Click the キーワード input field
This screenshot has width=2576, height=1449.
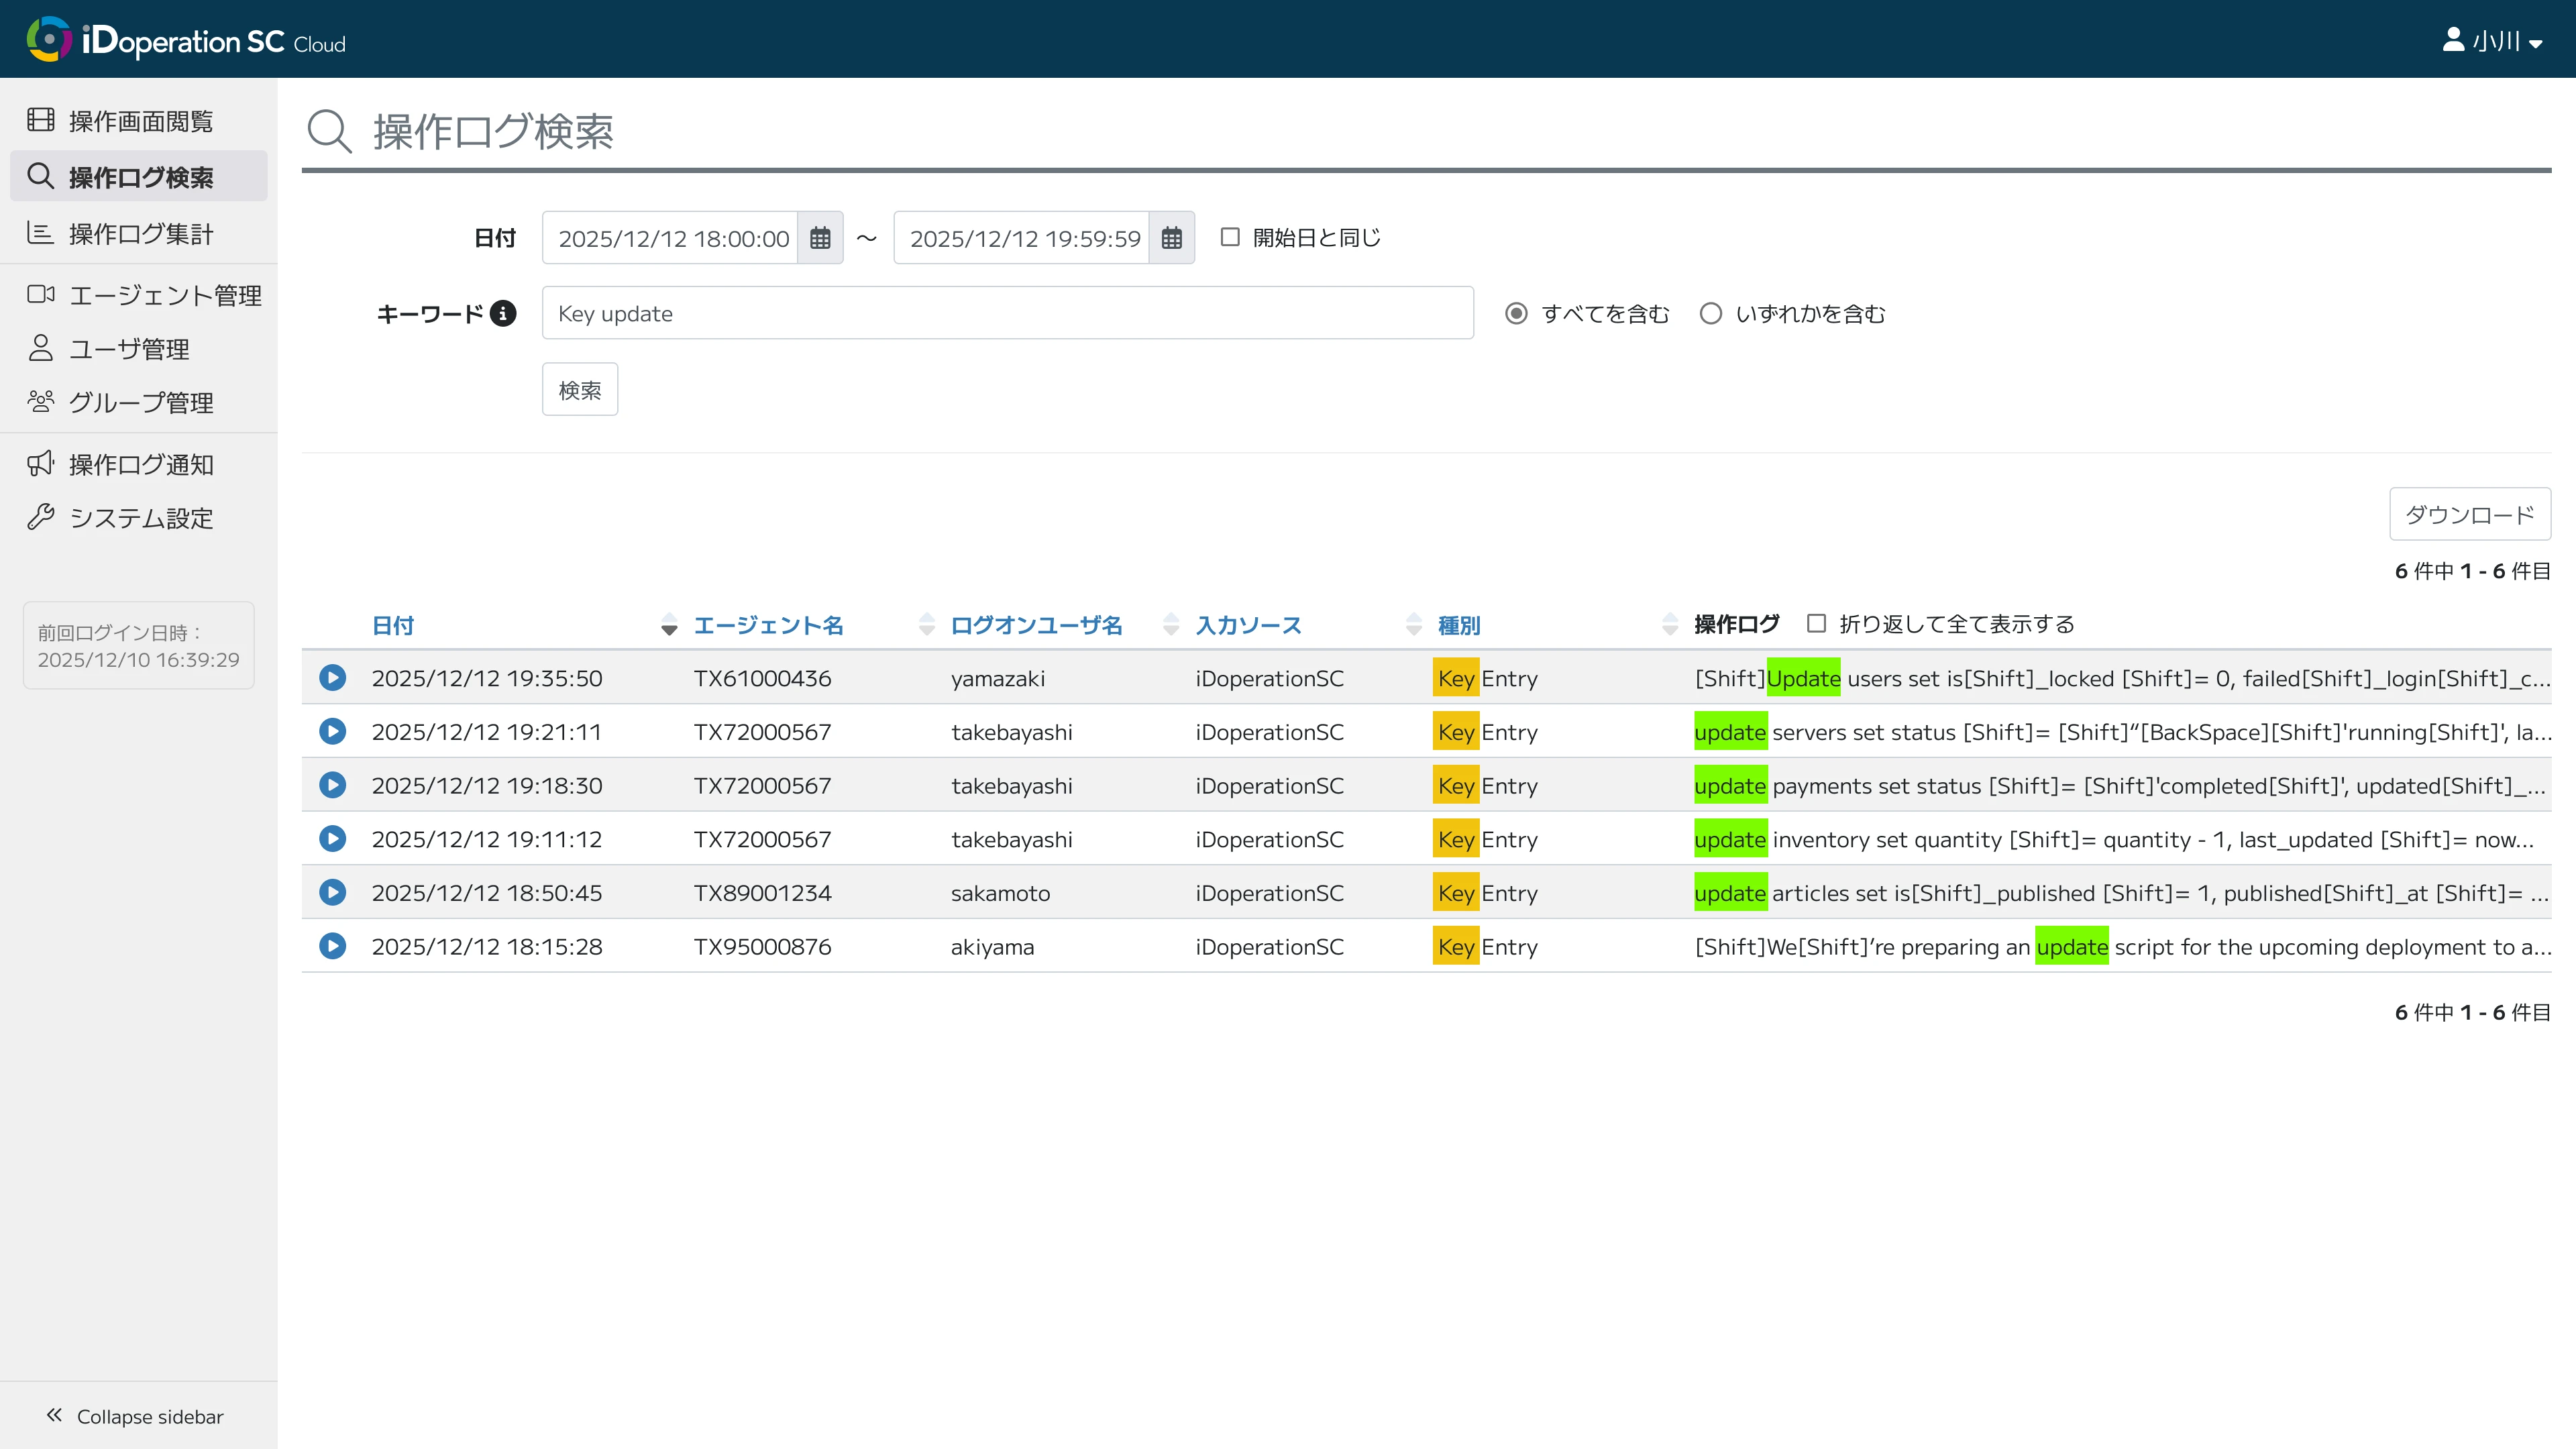1007,314
